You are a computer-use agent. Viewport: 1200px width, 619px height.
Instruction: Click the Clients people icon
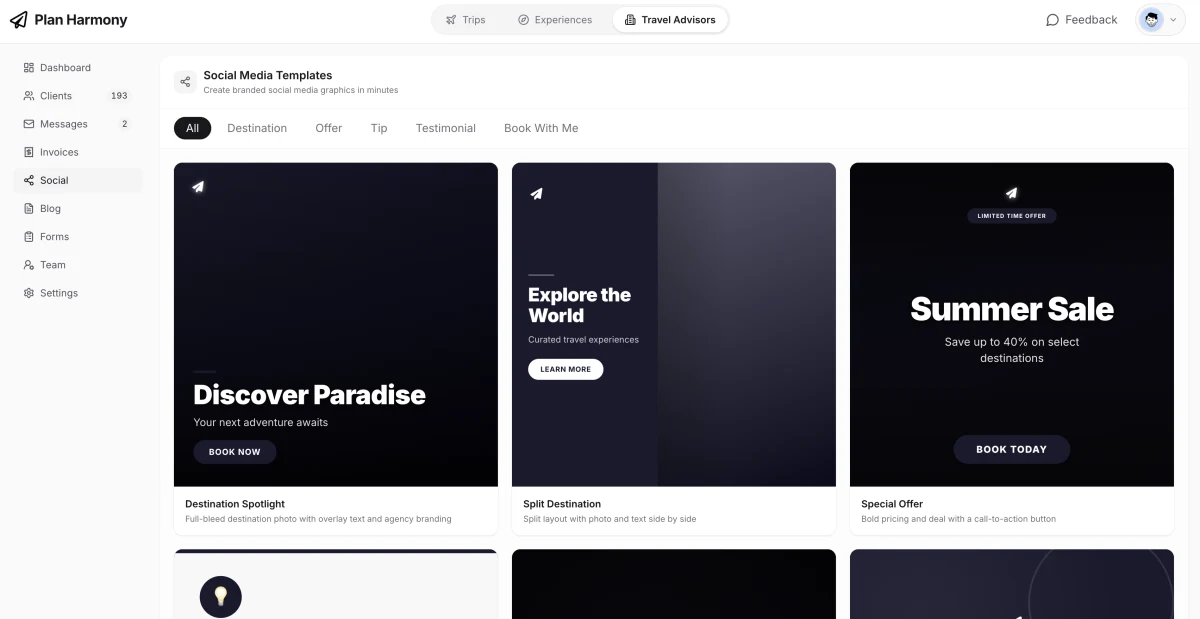(x=29, y=96)
